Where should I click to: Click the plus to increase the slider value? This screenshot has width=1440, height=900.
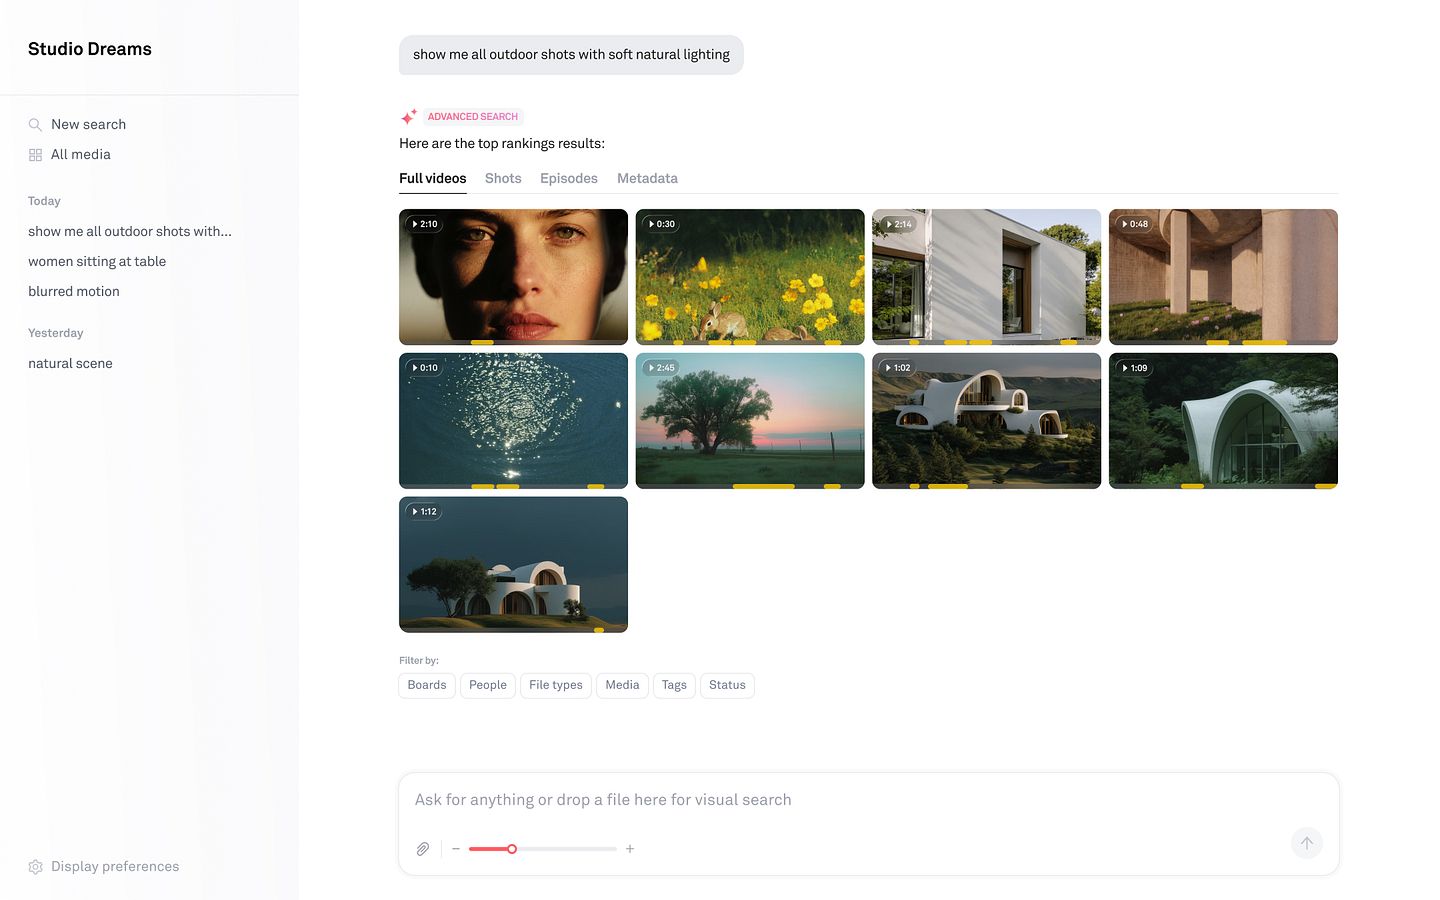click(x=630, y=848)
